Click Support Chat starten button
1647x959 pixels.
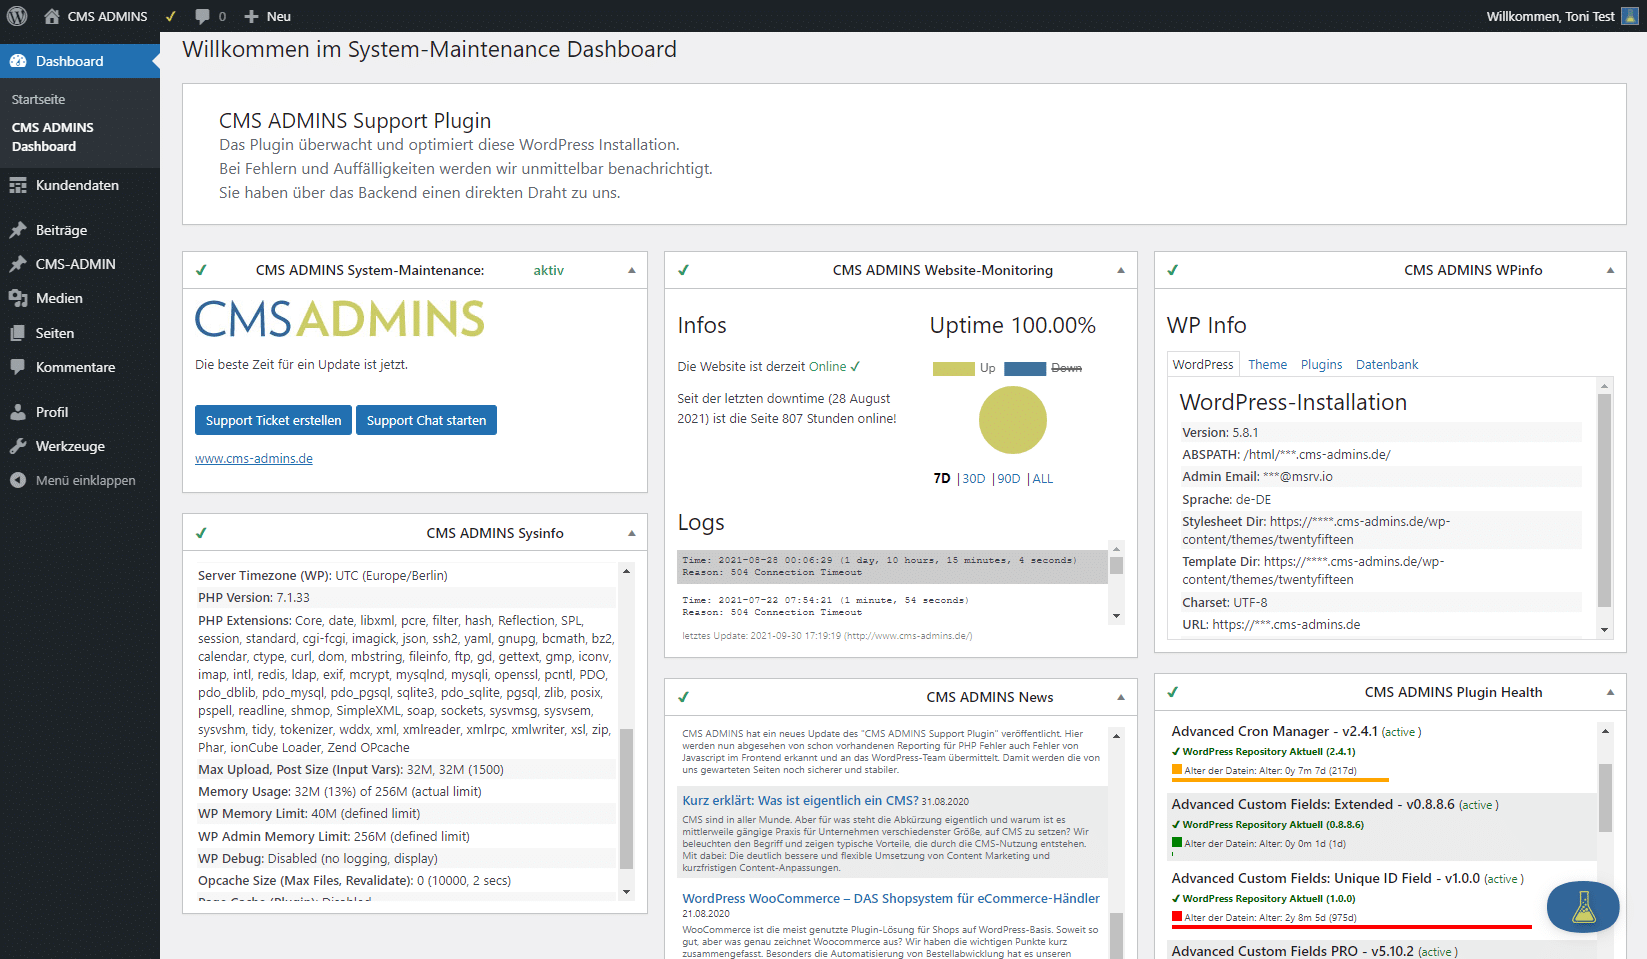coord(426,420)
